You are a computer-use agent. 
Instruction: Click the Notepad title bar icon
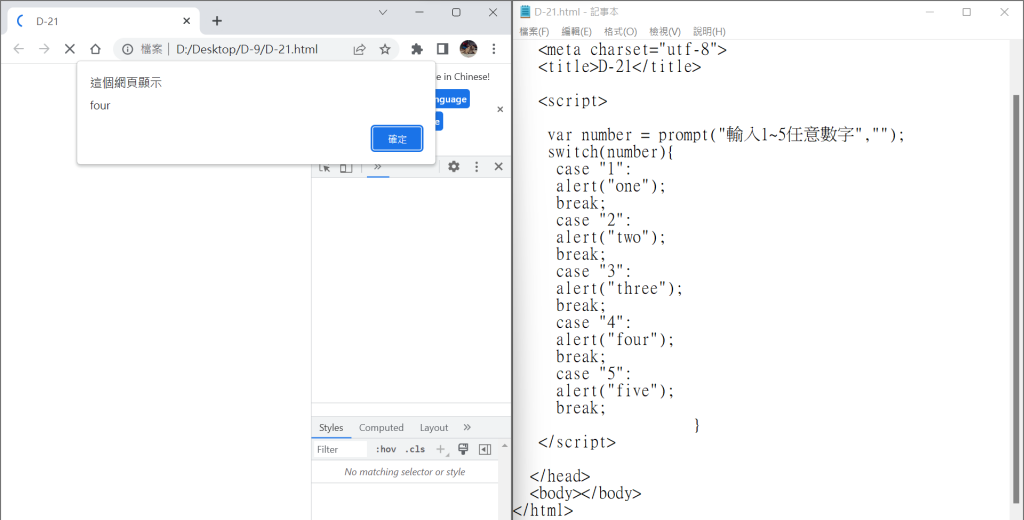pyautogui.click(x=525, y=12)
